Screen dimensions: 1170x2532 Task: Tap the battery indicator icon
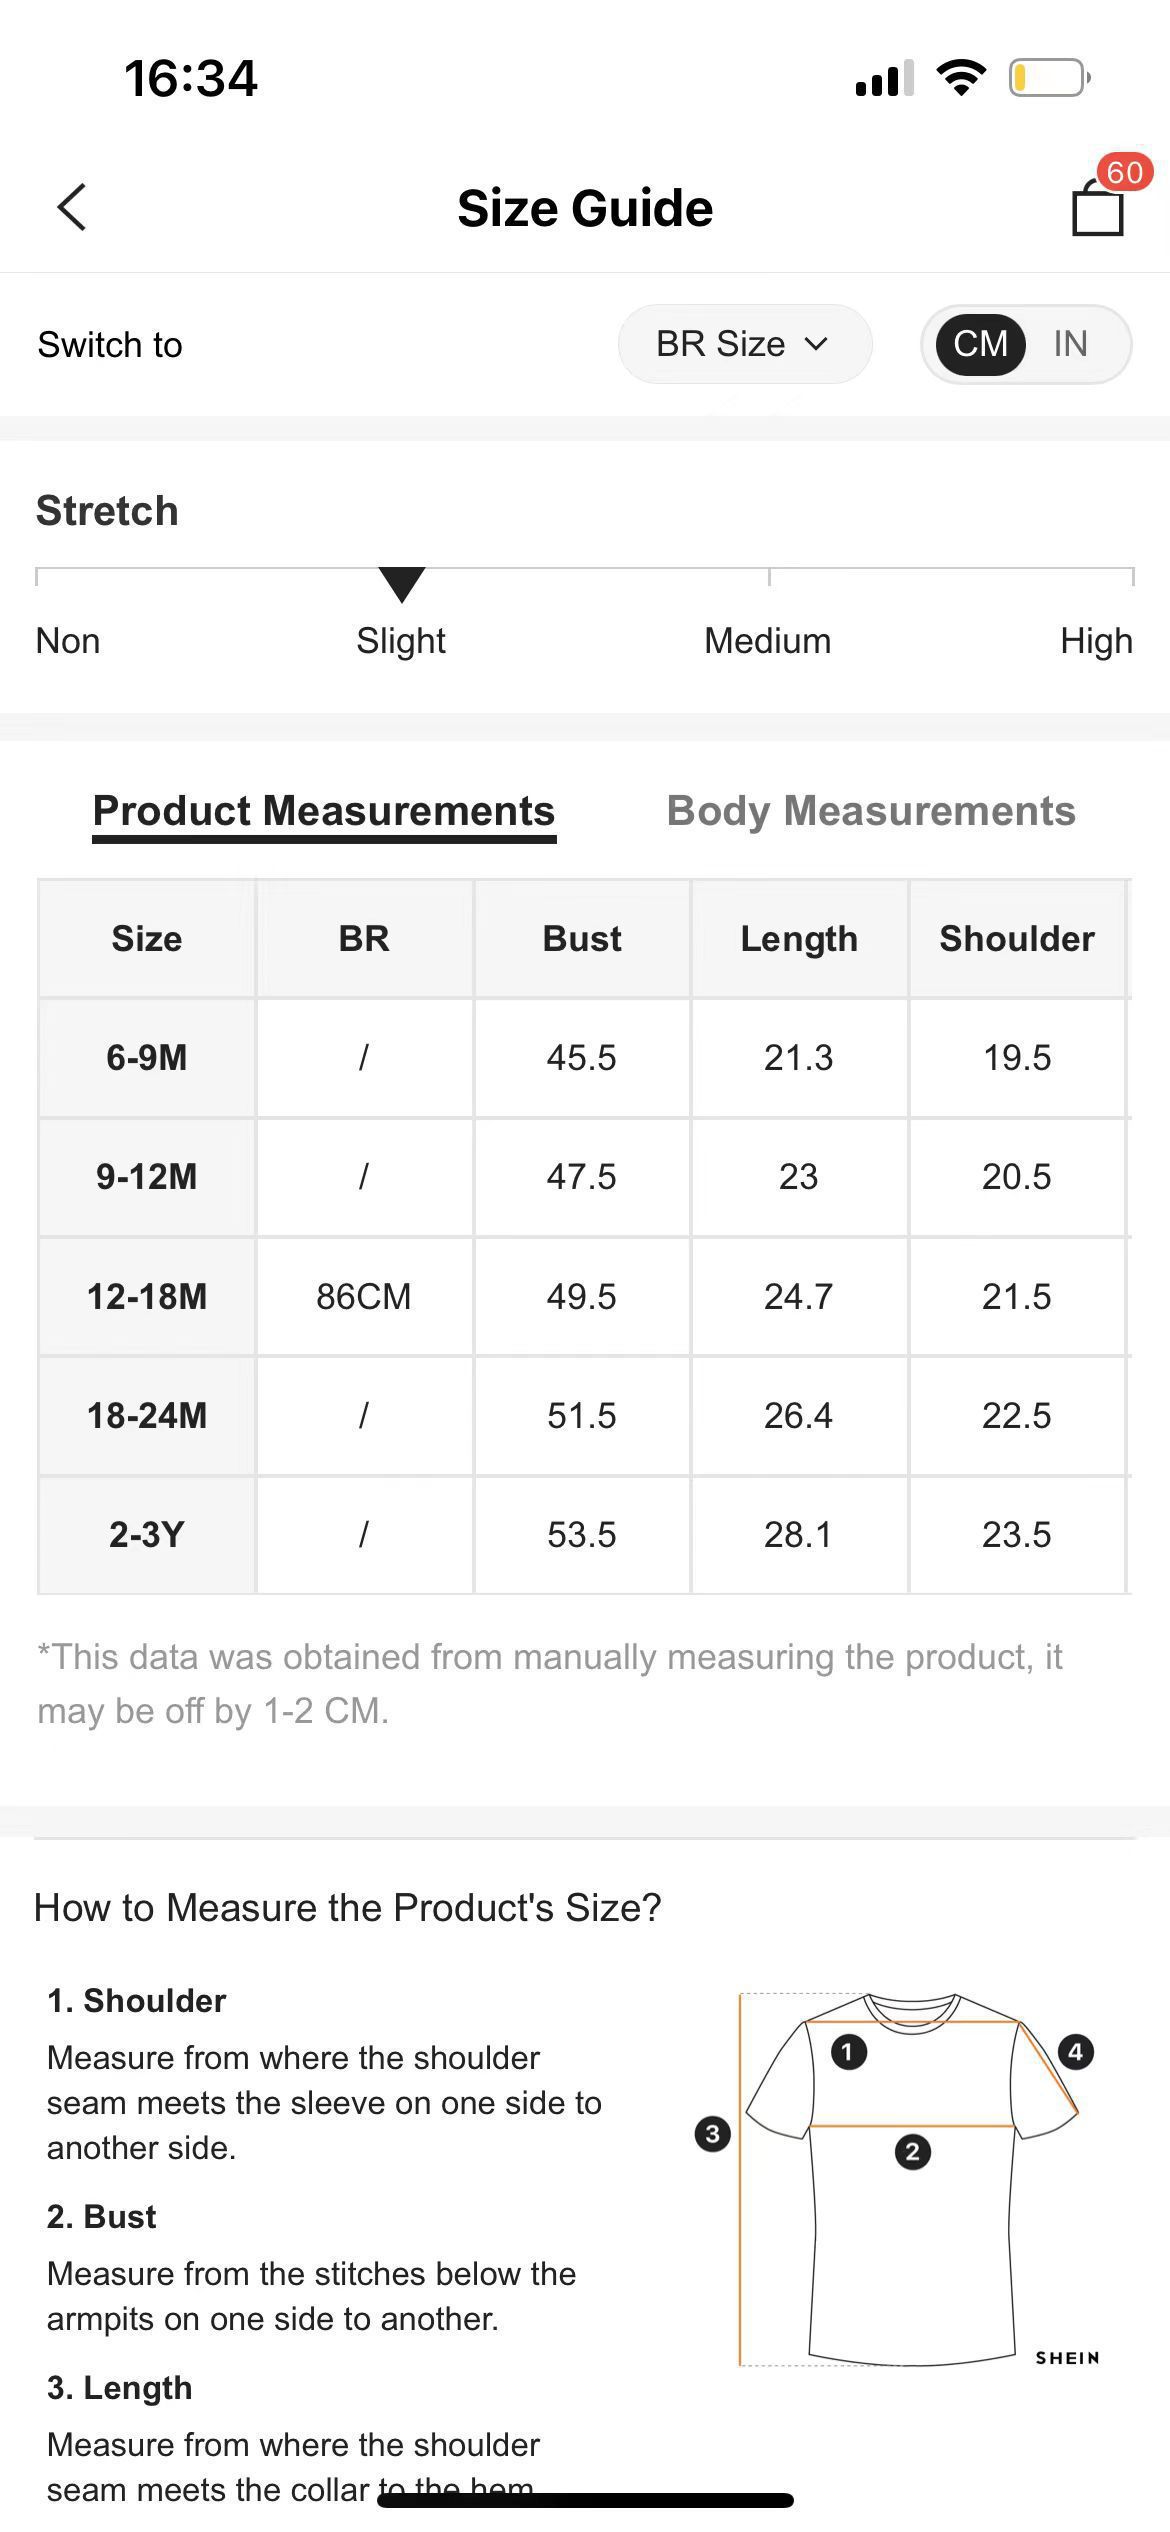1048,77
